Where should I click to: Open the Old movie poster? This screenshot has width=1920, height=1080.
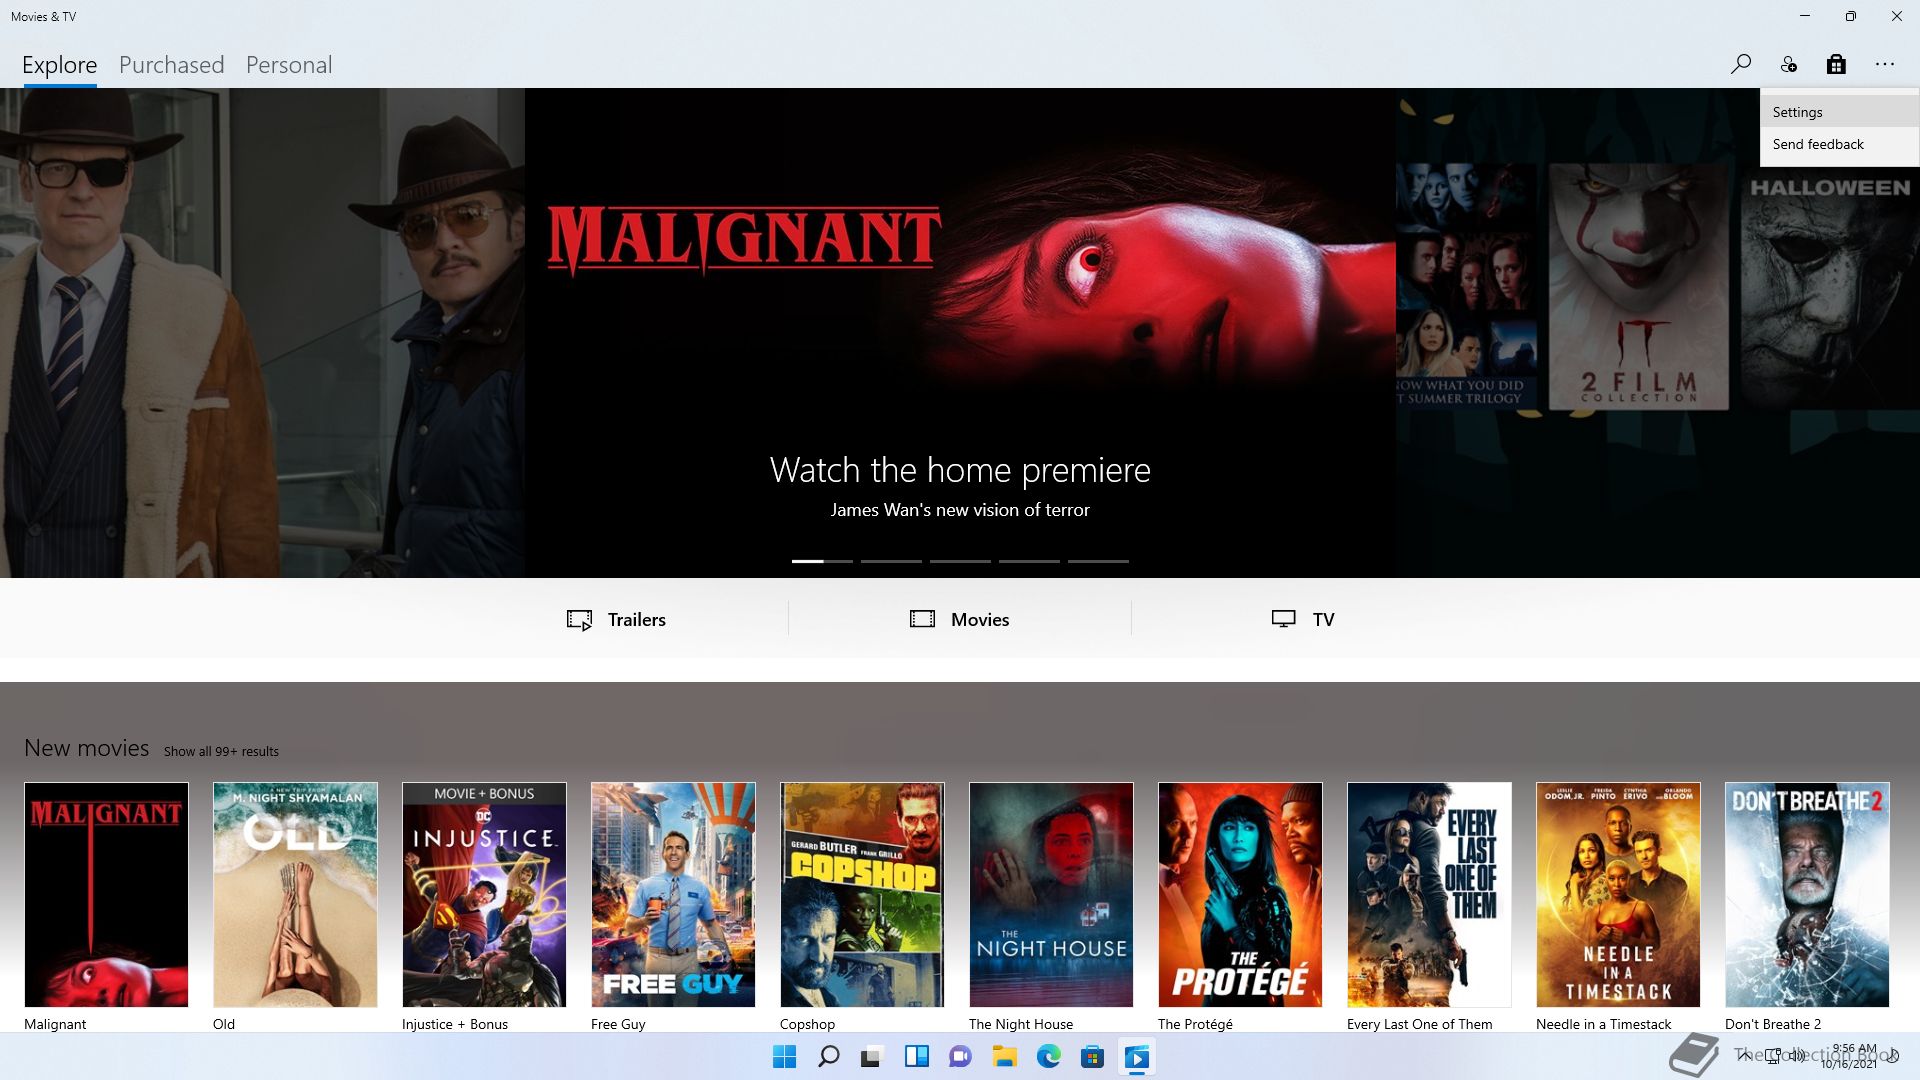coord(295,895)
